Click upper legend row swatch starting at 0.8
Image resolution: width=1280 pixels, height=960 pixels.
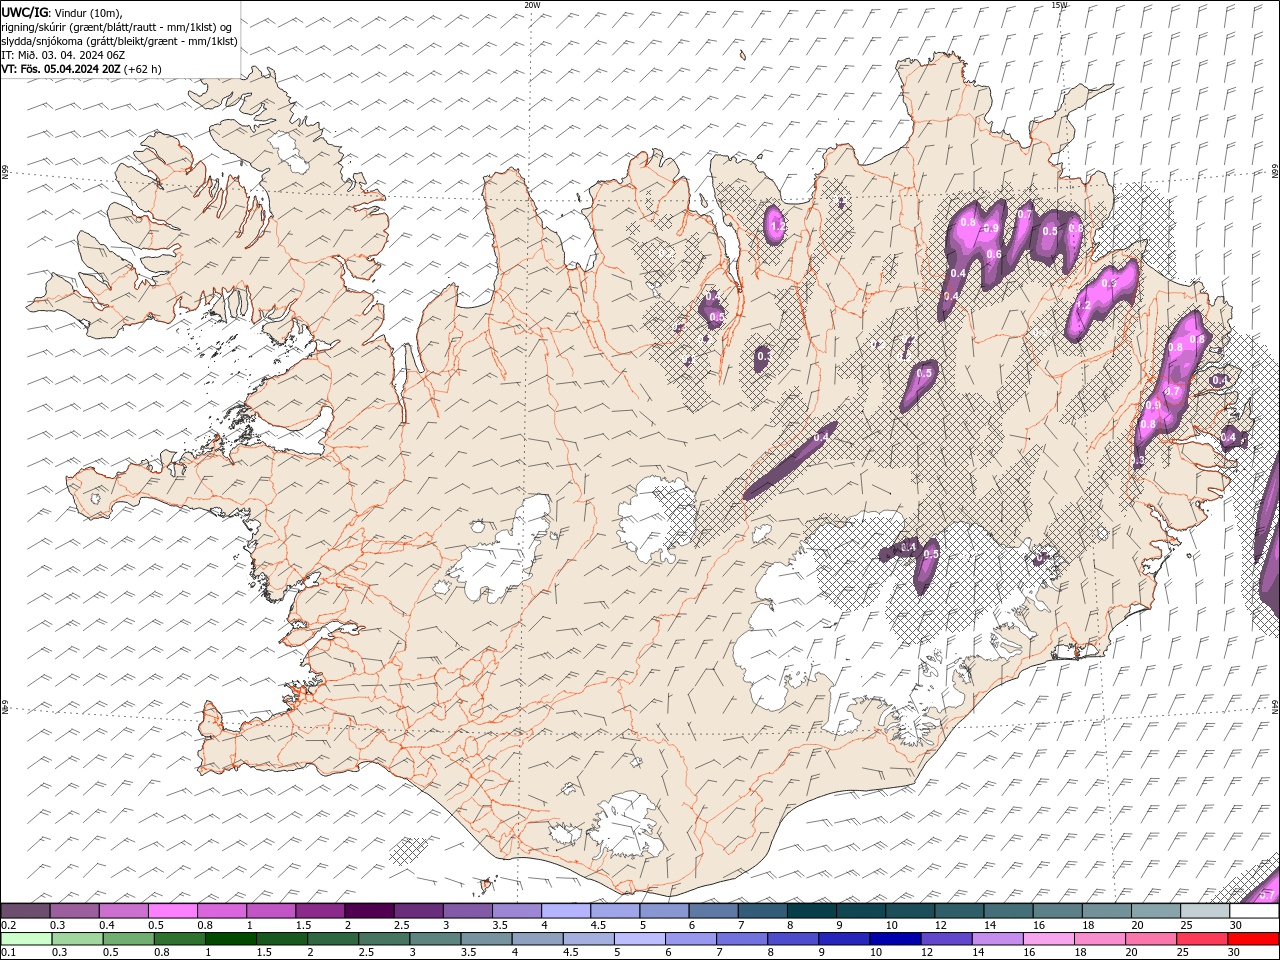(x=222, y=911)
